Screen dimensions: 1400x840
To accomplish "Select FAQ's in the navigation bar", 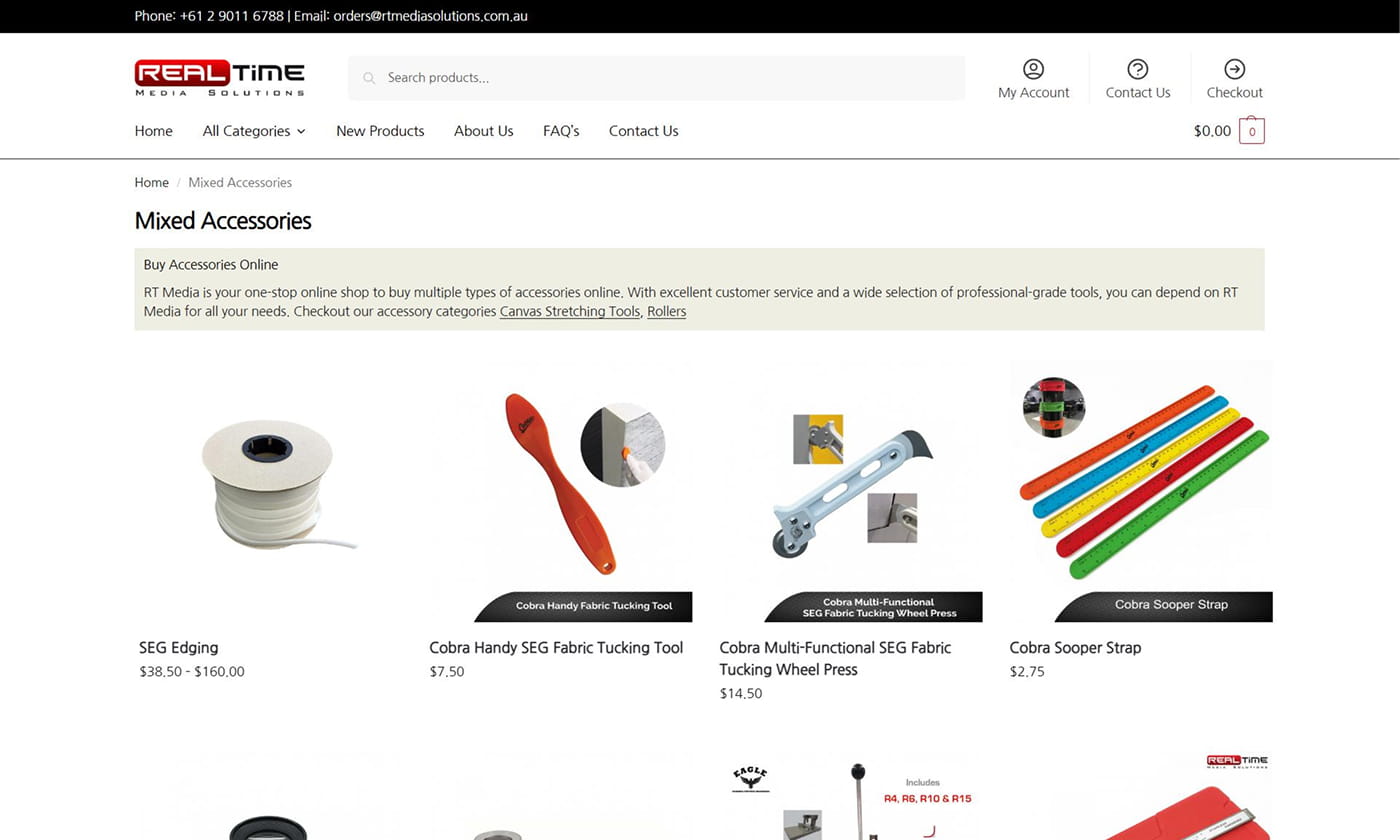I will [x=561, y=131].
